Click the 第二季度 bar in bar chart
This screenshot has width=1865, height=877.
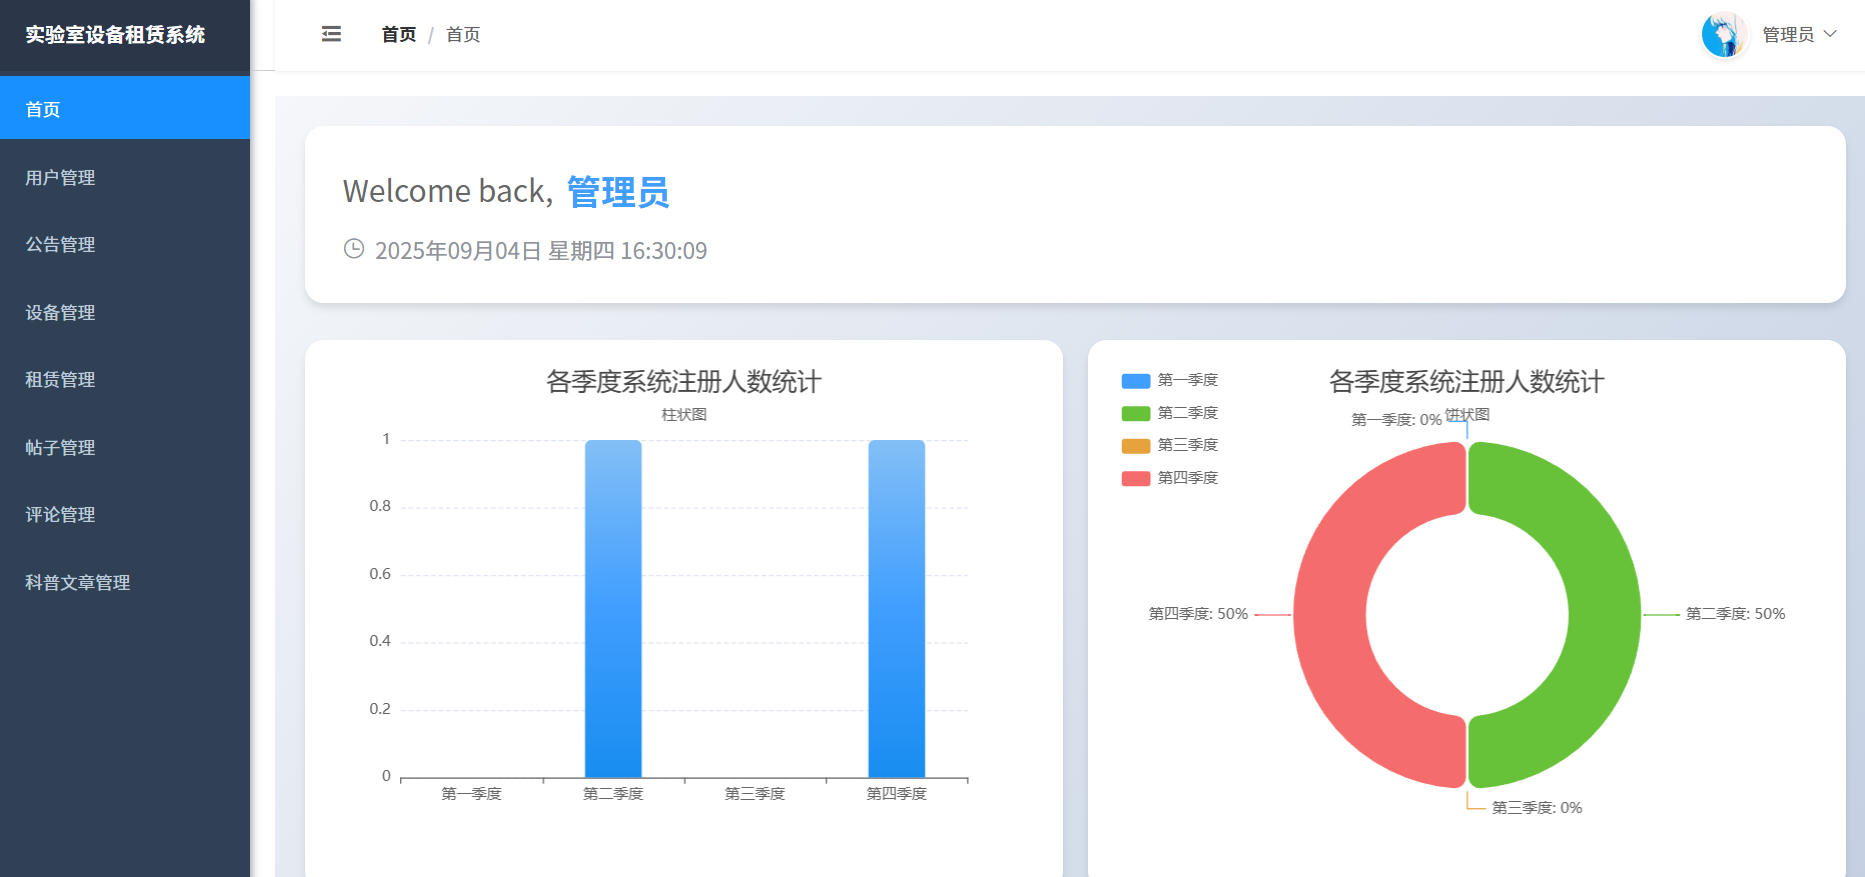(613, 610)
